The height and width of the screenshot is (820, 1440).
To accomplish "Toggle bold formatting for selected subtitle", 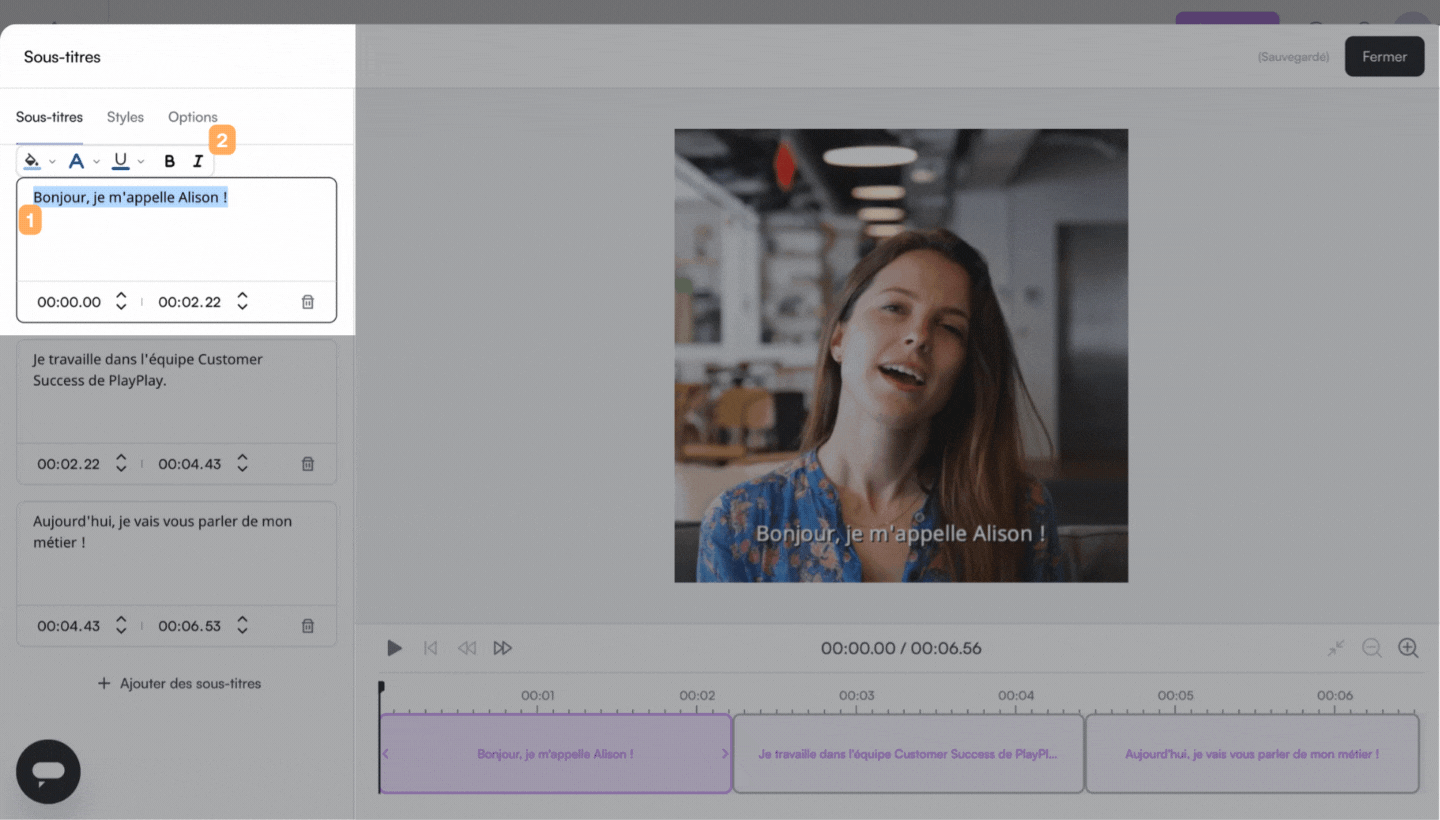I will 169,161.
